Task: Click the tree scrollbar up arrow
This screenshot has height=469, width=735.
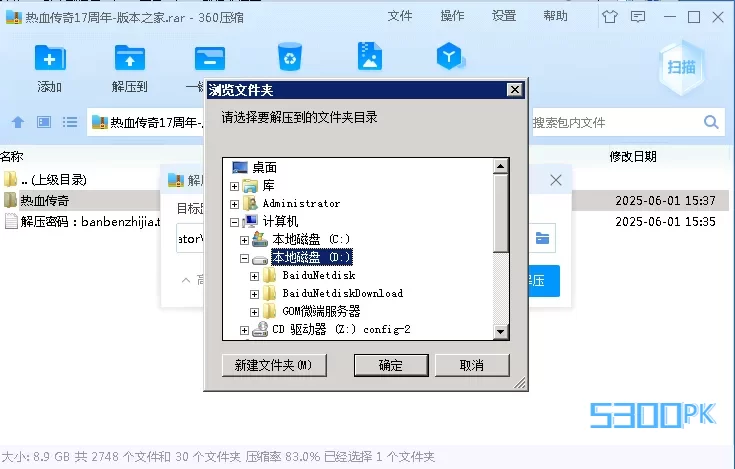Action: point(501,166)
